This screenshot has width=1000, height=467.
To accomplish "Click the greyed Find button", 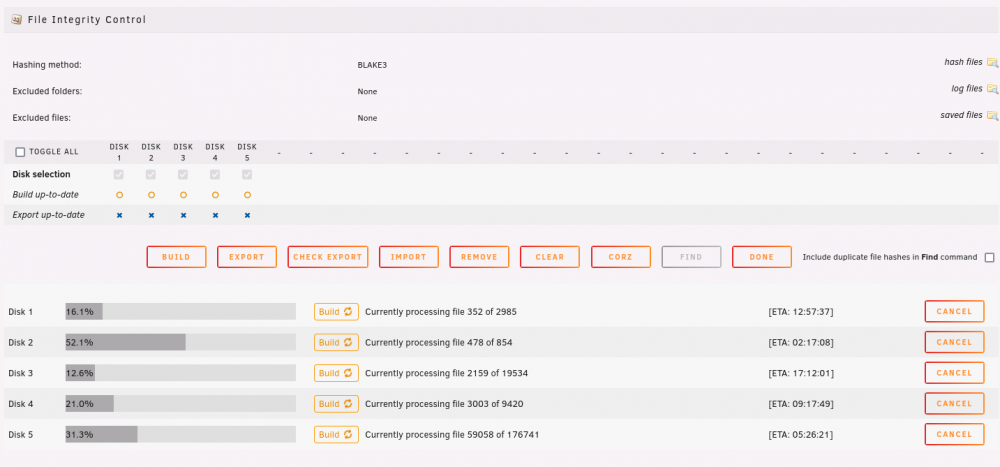I will pyautogui.click(x=691, y=257).
